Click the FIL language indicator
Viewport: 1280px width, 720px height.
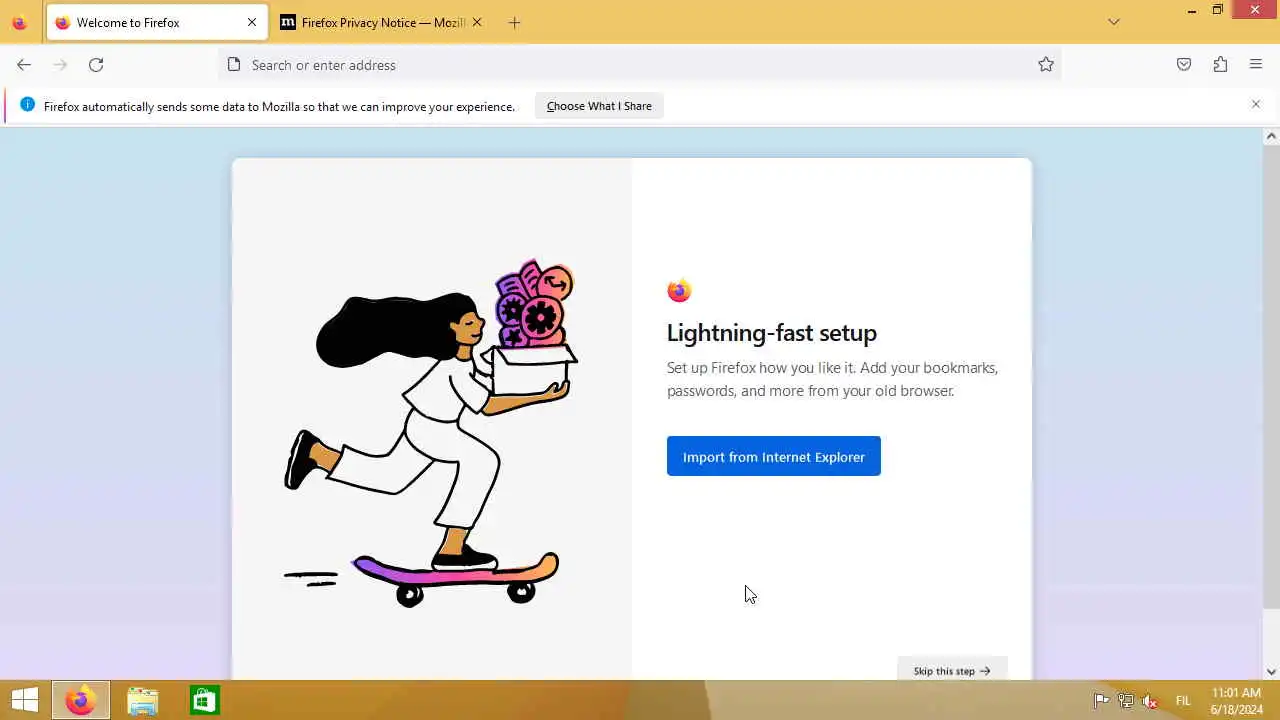pyautogui.click(x=1183, y=701)
